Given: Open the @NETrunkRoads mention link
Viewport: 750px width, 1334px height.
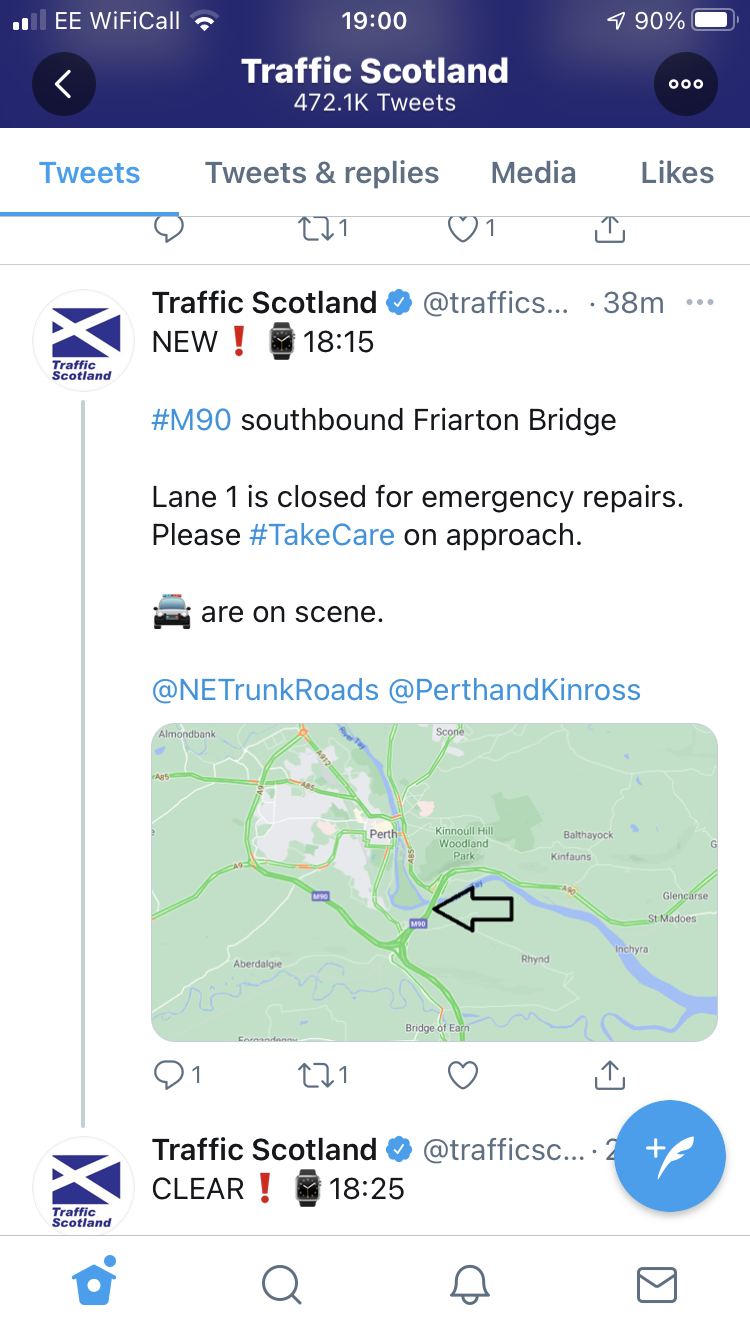Looking at the screenshot, I should (x=265, y=689).
